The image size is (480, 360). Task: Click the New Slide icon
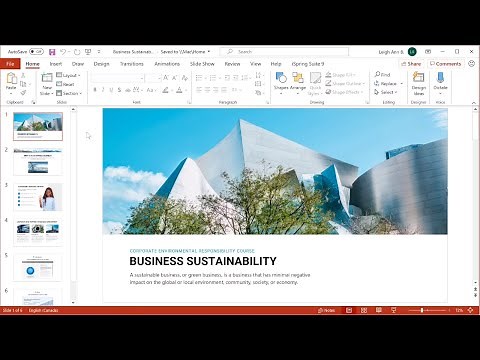coord(47,78)
